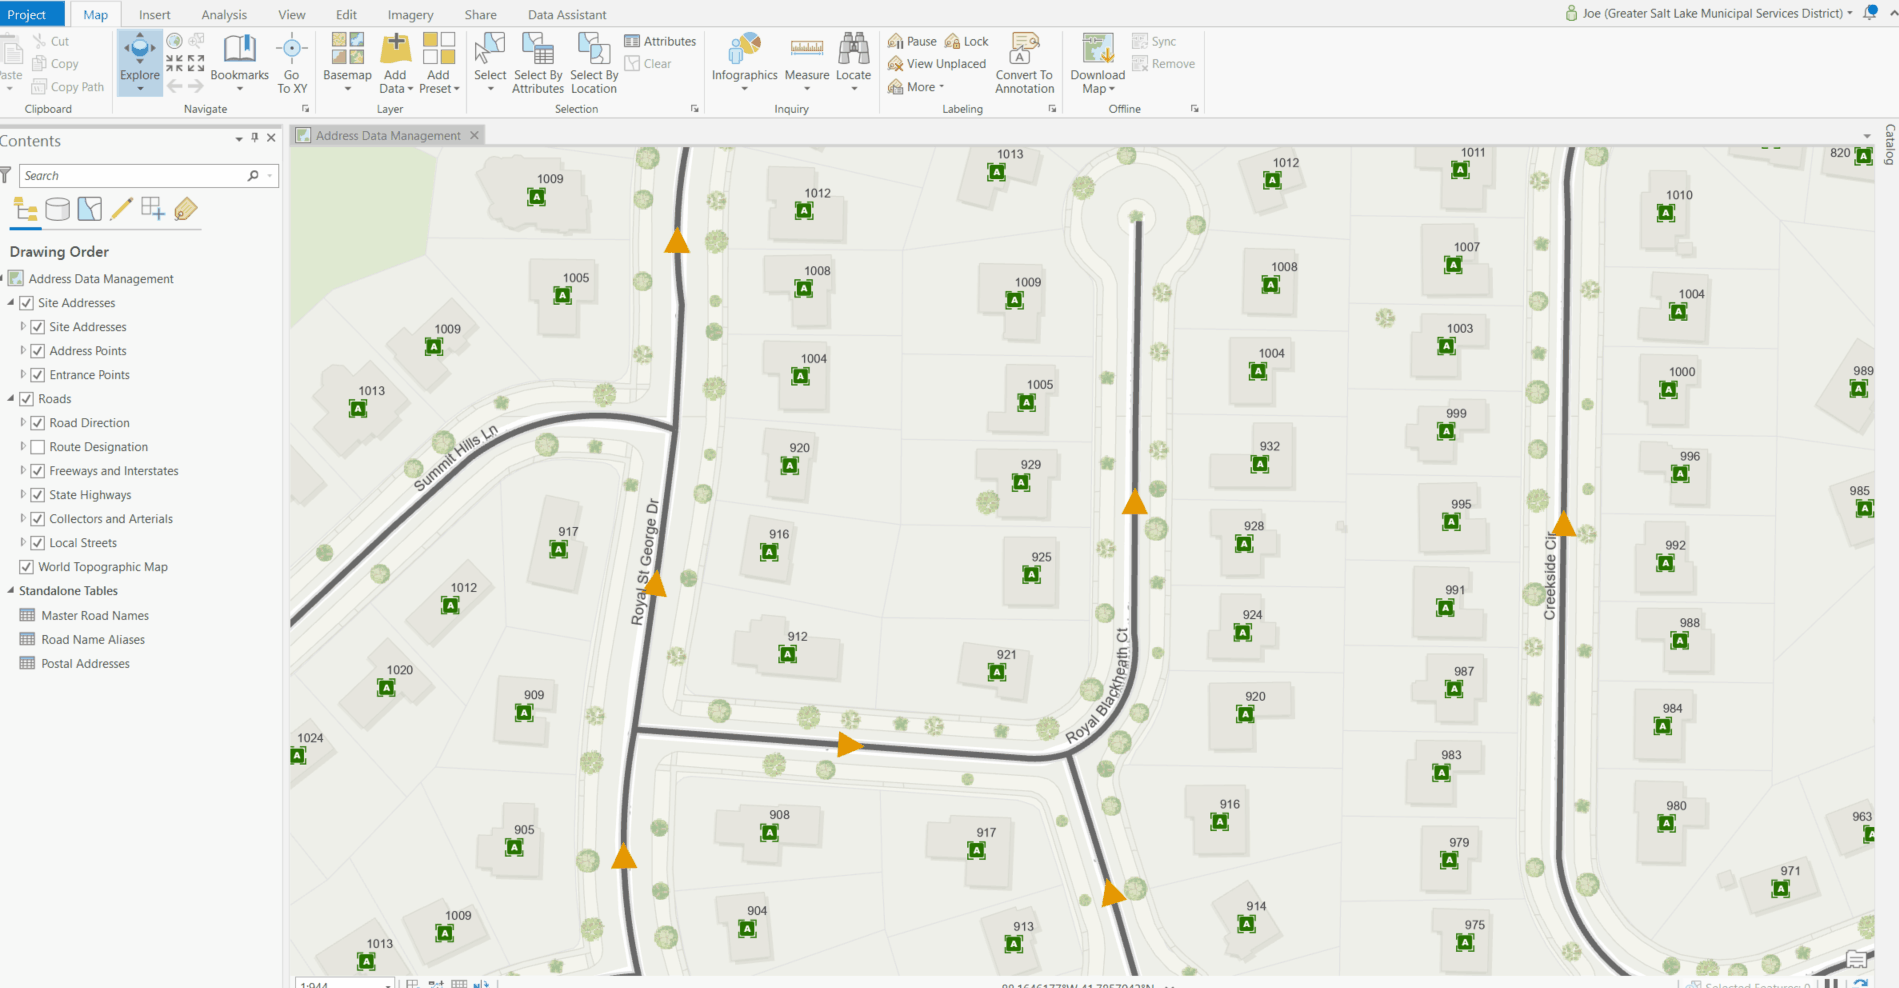Image resolution: width=1899 pixels, height=988 pixels.
Task: Click the Pause labeling button
Action: pyautogui.click(x=912, y=41)
